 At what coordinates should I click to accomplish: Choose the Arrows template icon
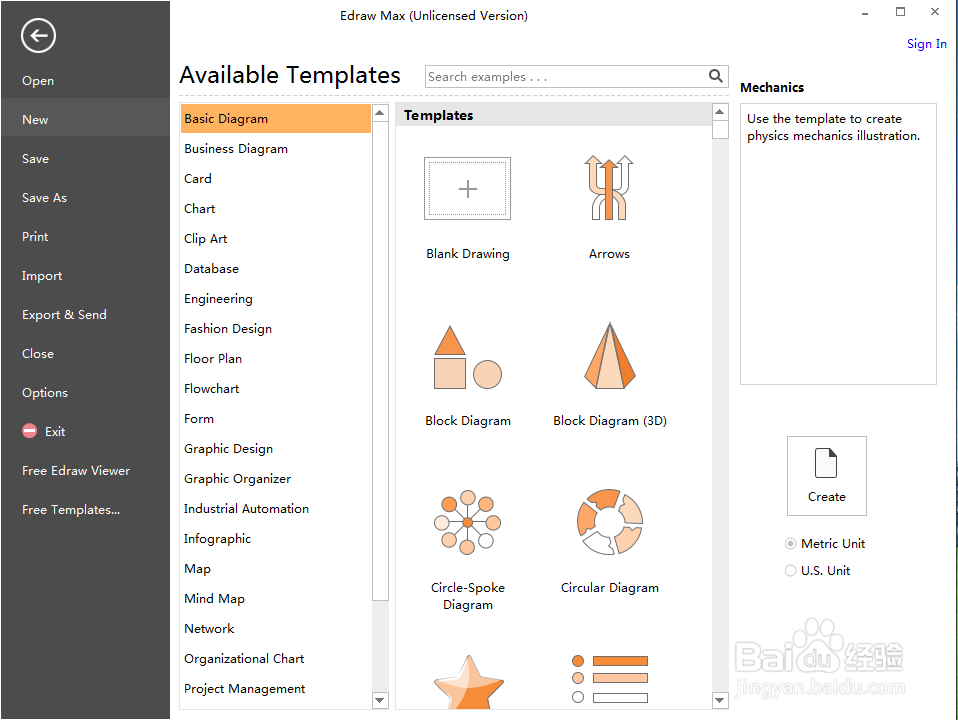[x=609, y=188]
